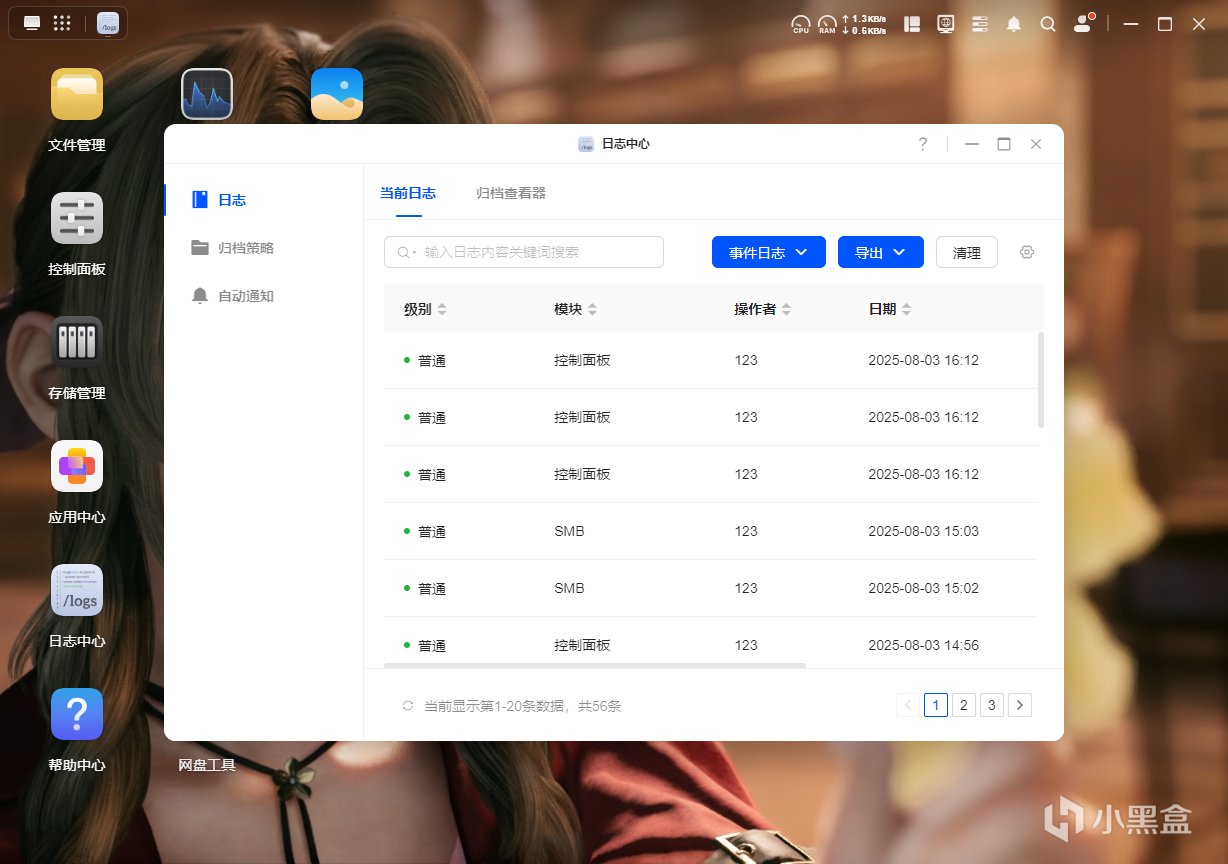Click the RAM usage indicator
This screenshot has height=864, width=1228.
(x=827, y=24)
